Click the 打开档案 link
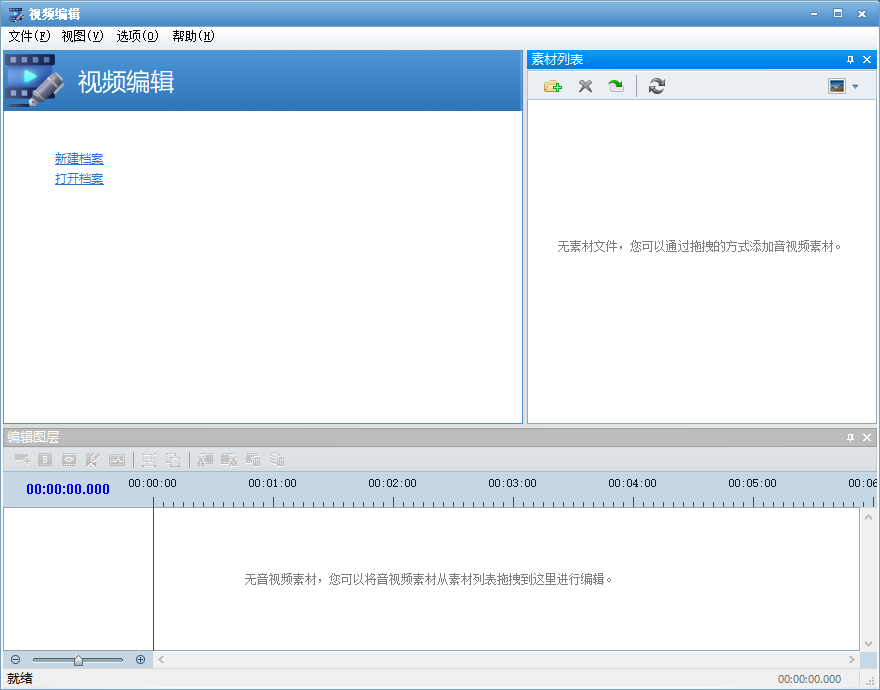The height and width of the screenshot is (690, 880). [x=79, y=179]
